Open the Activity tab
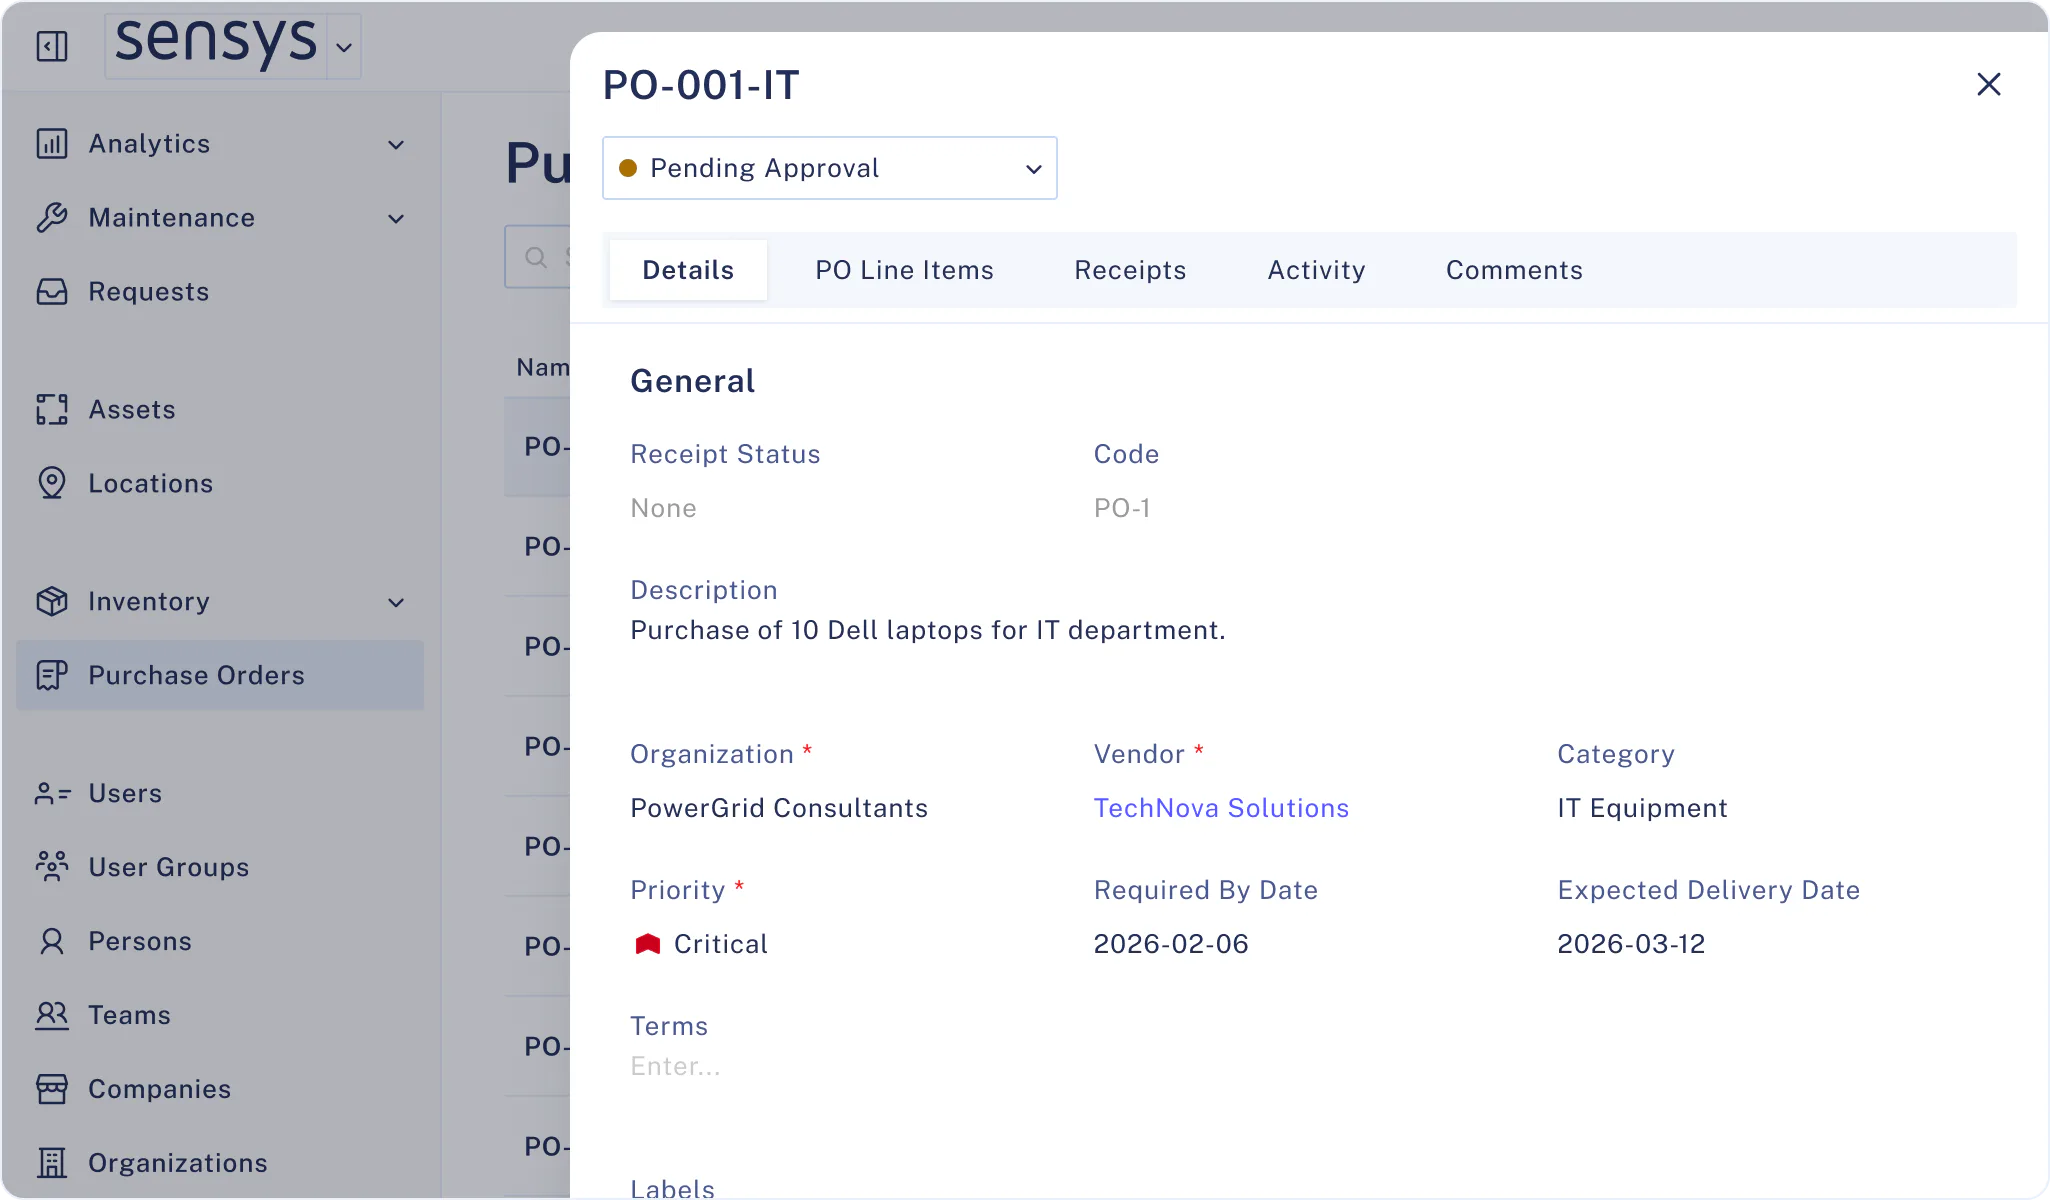This screenshot has width=2050, height=1200. (1316, 270)
